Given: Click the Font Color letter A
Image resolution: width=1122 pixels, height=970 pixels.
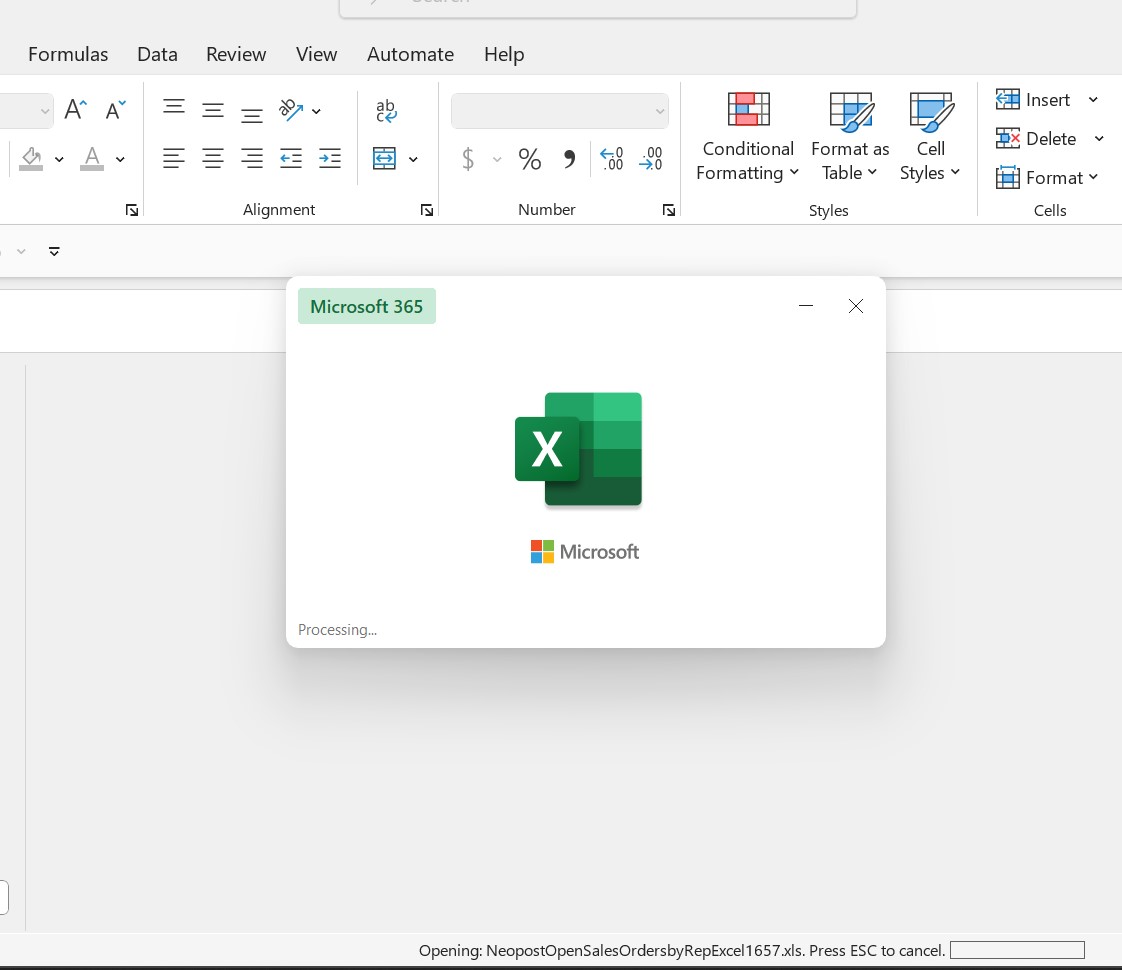Looking at the screenshot, I should pyautogui.click(x=92, y=158).
